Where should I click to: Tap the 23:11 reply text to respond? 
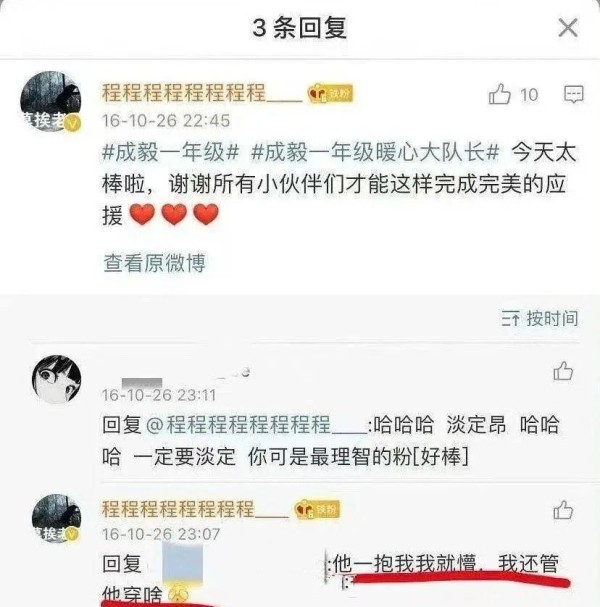(x=331, y=441)
